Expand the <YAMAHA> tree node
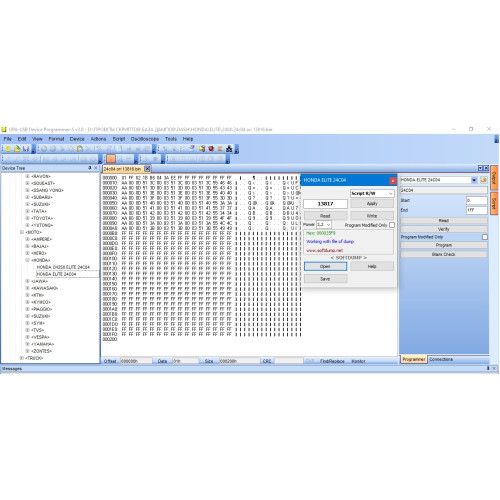500x500 pixels. (x=27, y=344)
